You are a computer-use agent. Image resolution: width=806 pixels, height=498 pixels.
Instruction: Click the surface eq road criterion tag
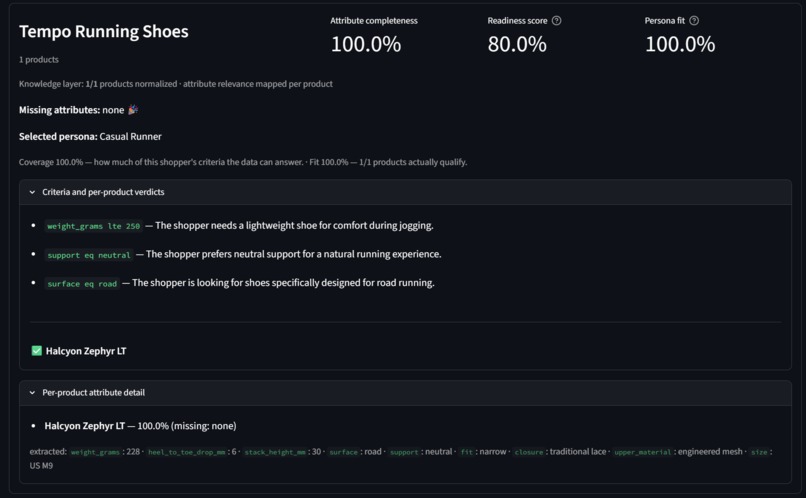pos(82,284)
